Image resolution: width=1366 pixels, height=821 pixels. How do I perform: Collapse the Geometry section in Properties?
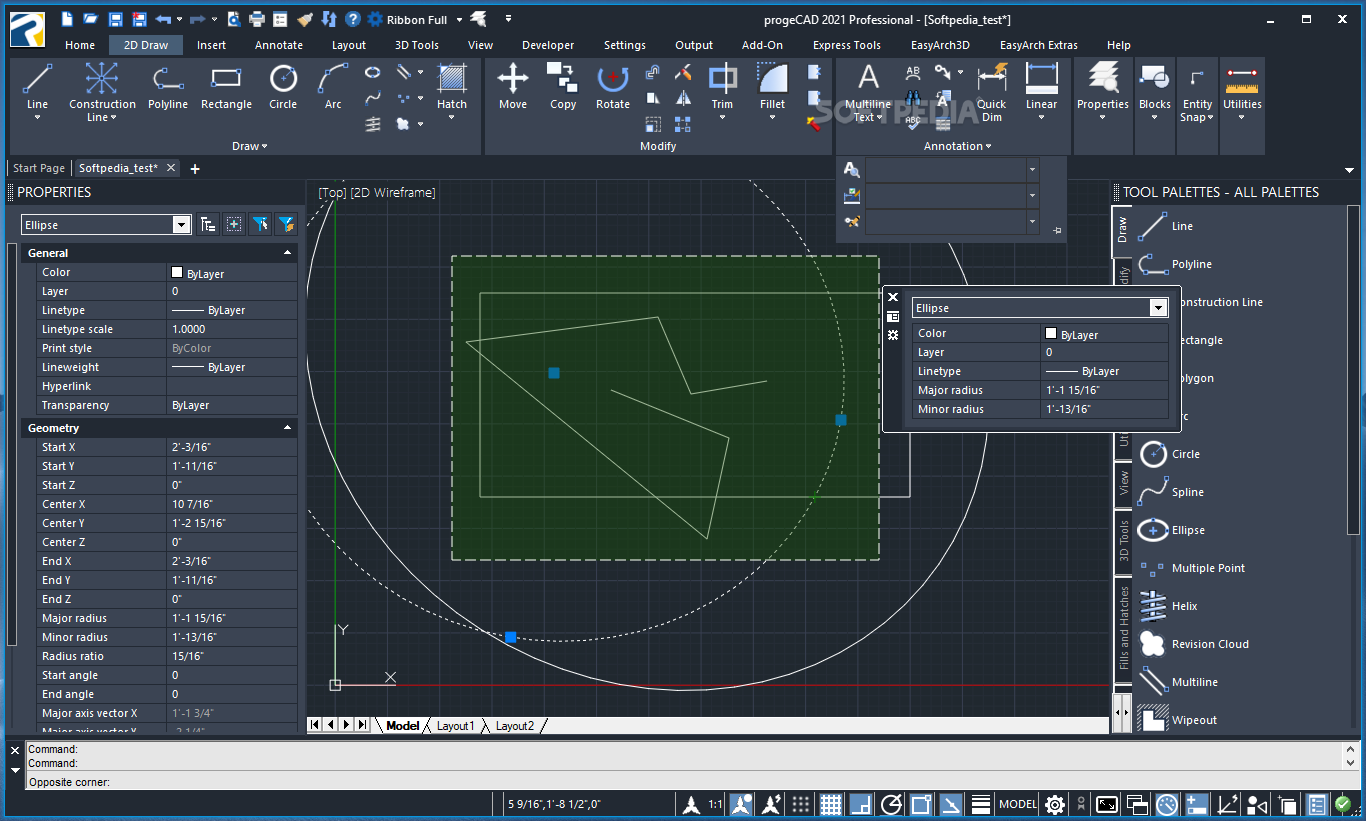coord(288,428)
